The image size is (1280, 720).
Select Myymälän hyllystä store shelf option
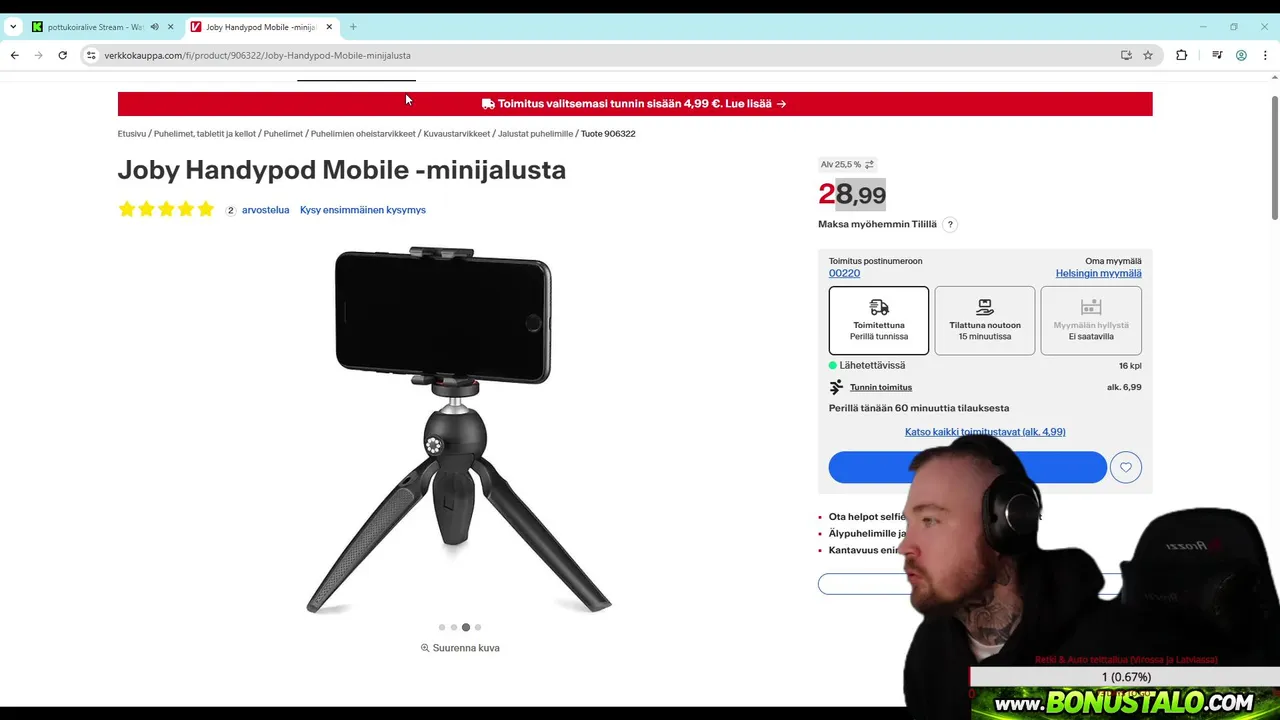coord(1091,320)
